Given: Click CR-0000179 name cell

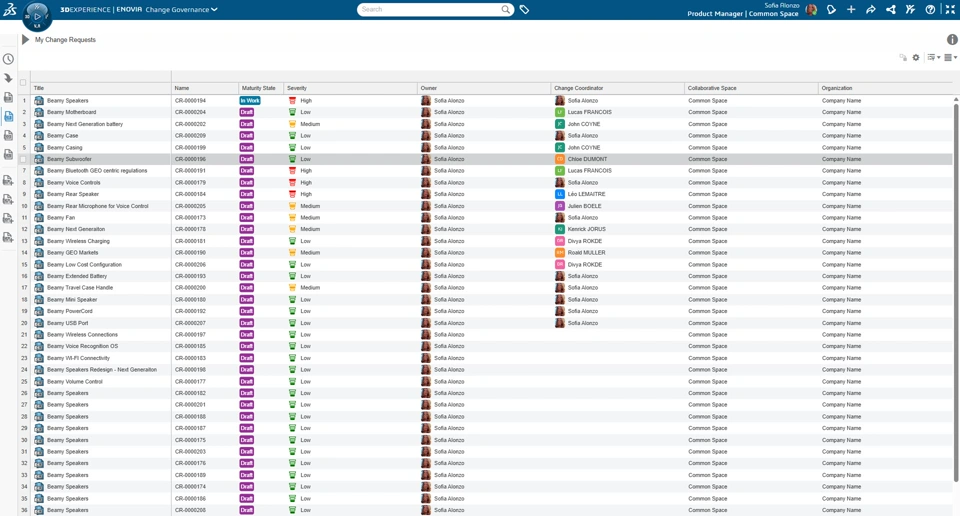Looking at the screenshot, I should pos(190,182).
